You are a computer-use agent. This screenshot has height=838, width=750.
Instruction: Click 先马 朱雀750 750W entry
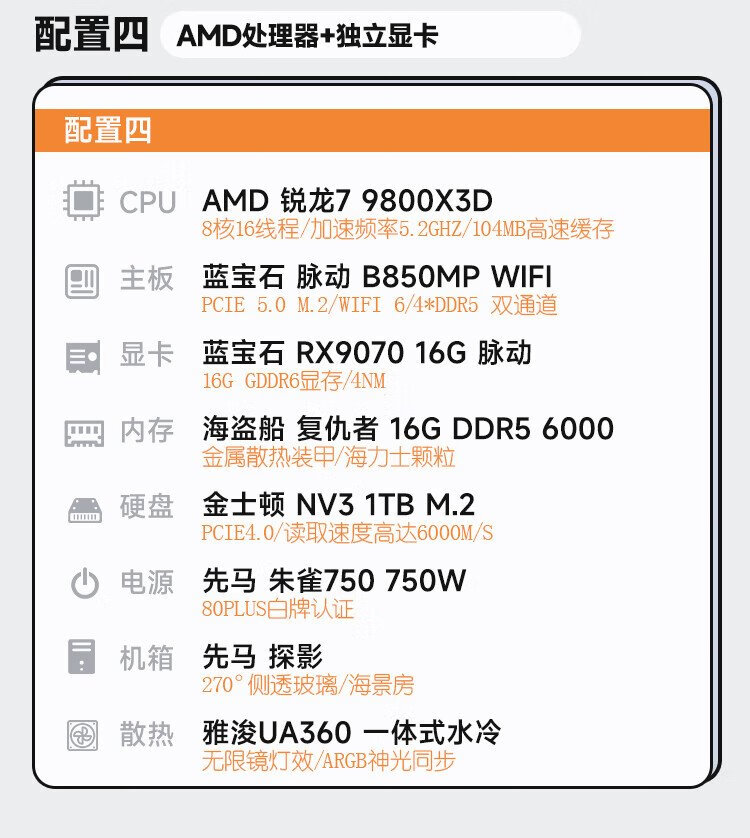[334, 581]
